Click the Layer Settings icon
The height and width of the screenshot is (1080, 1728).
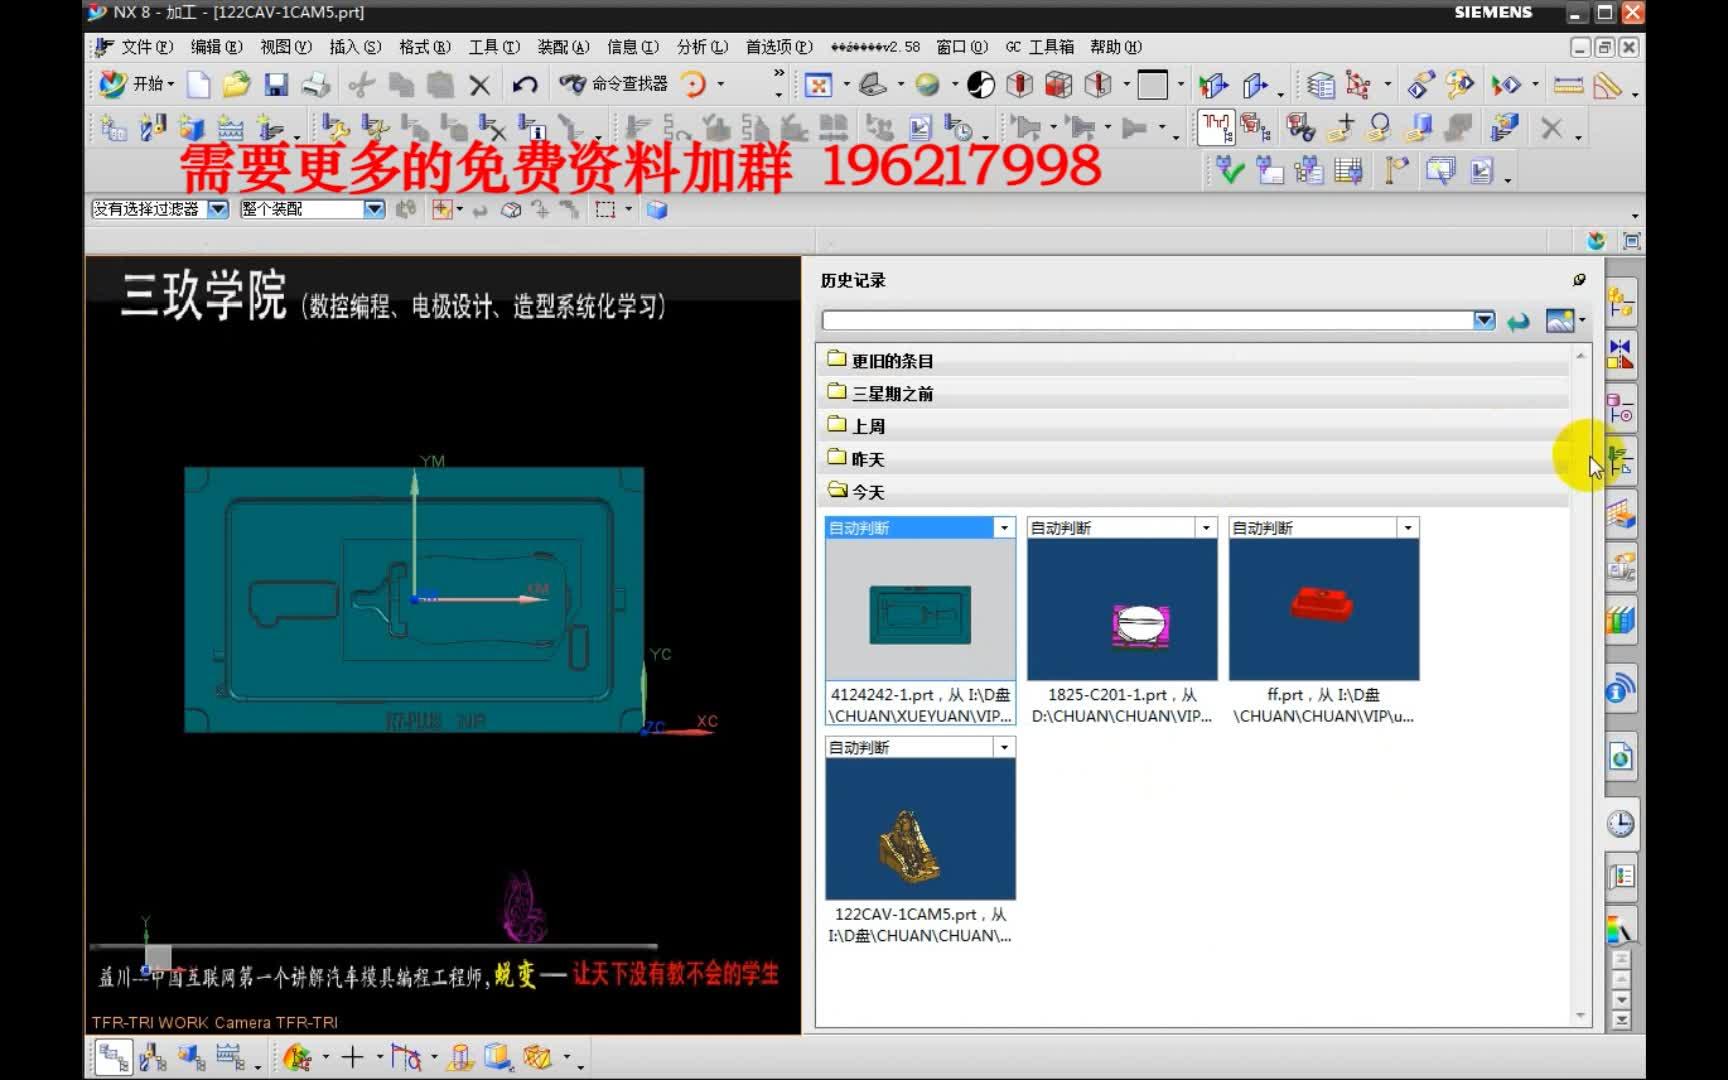1320,86
